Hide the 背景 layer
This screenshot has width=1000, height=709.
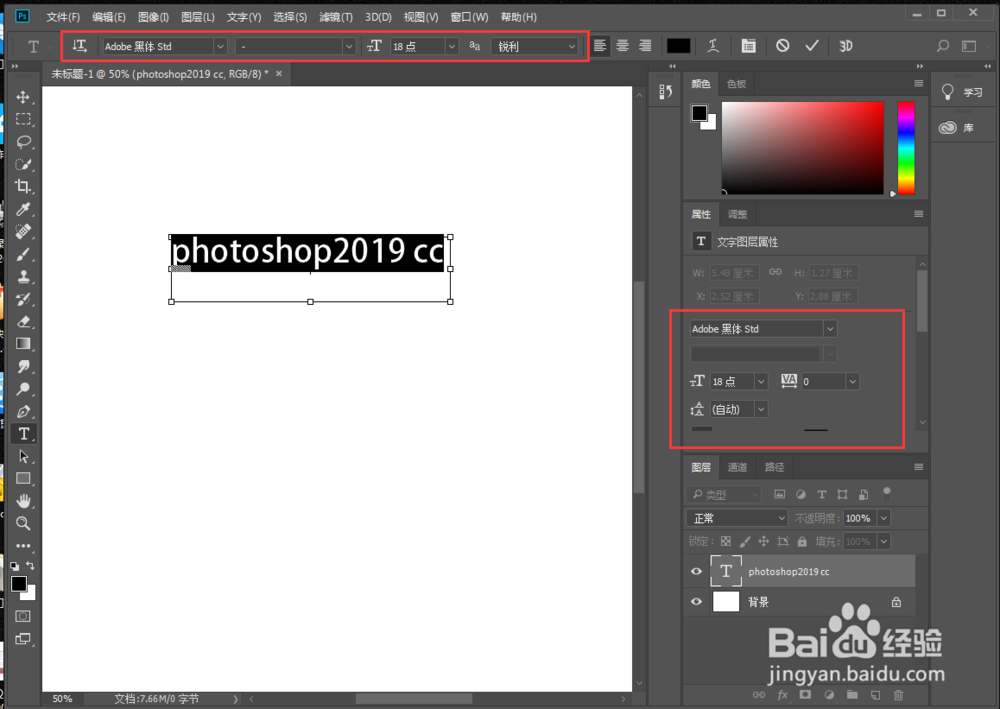point(696,601)
